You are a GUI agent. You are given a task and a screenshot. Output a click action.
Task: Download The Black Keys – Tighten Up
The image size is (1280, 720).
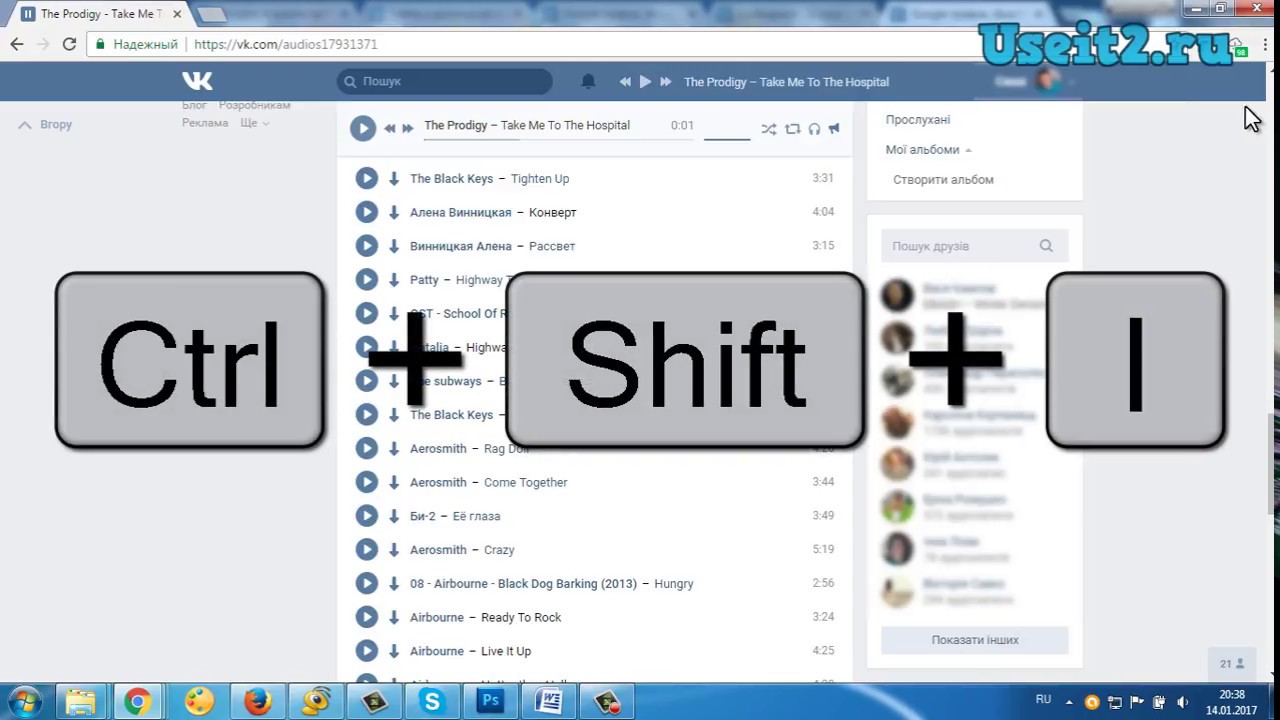(x=393, y=178)
